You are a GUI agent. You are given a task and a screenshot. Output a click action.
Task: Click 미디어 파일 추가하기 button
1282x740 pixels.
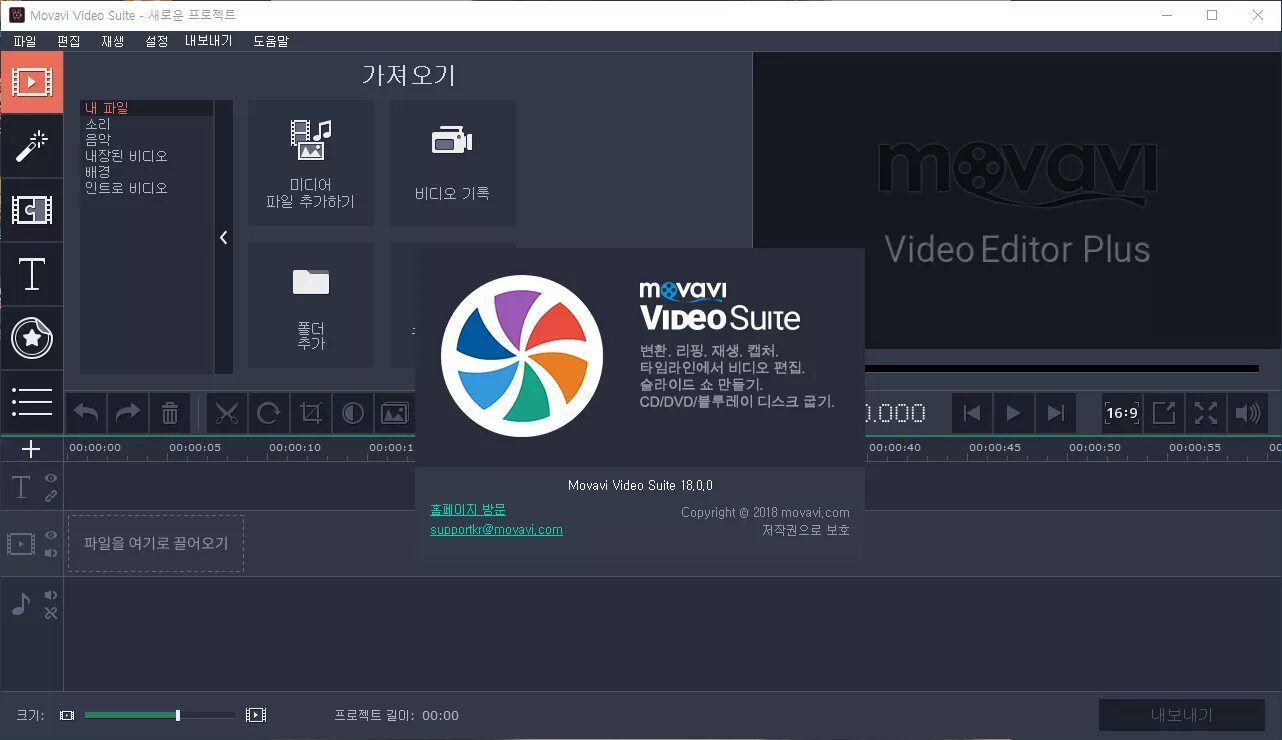311,163
